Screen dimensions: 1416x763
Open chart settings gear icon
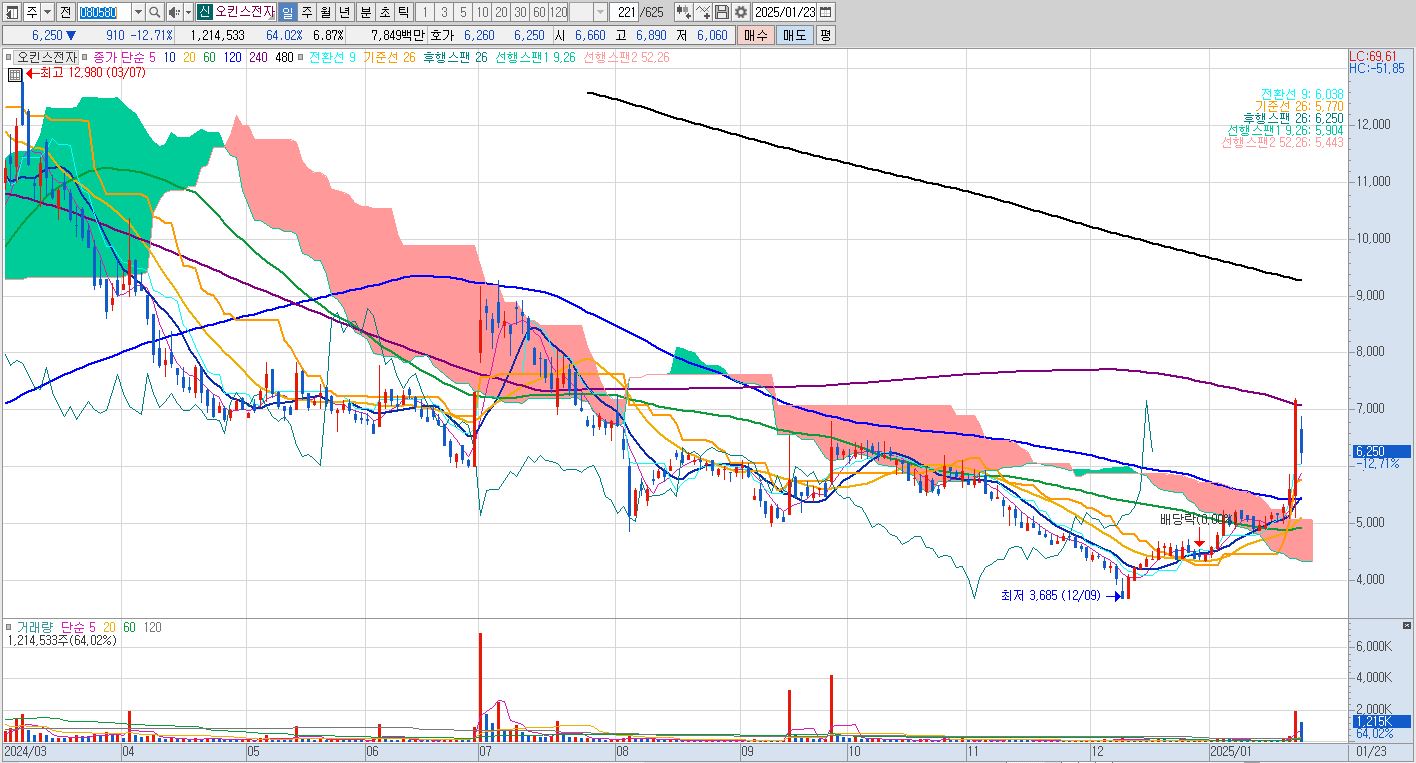click(741, 12)
